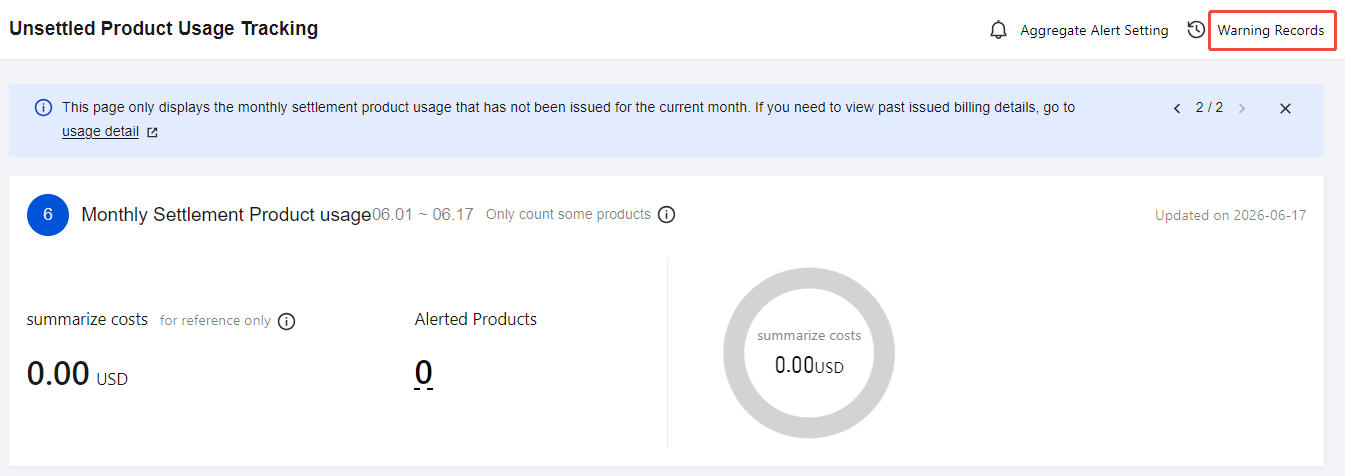Click the Alerted Products count 0
This screenshot has height=476, width=1345.
[x=424, y=372]
